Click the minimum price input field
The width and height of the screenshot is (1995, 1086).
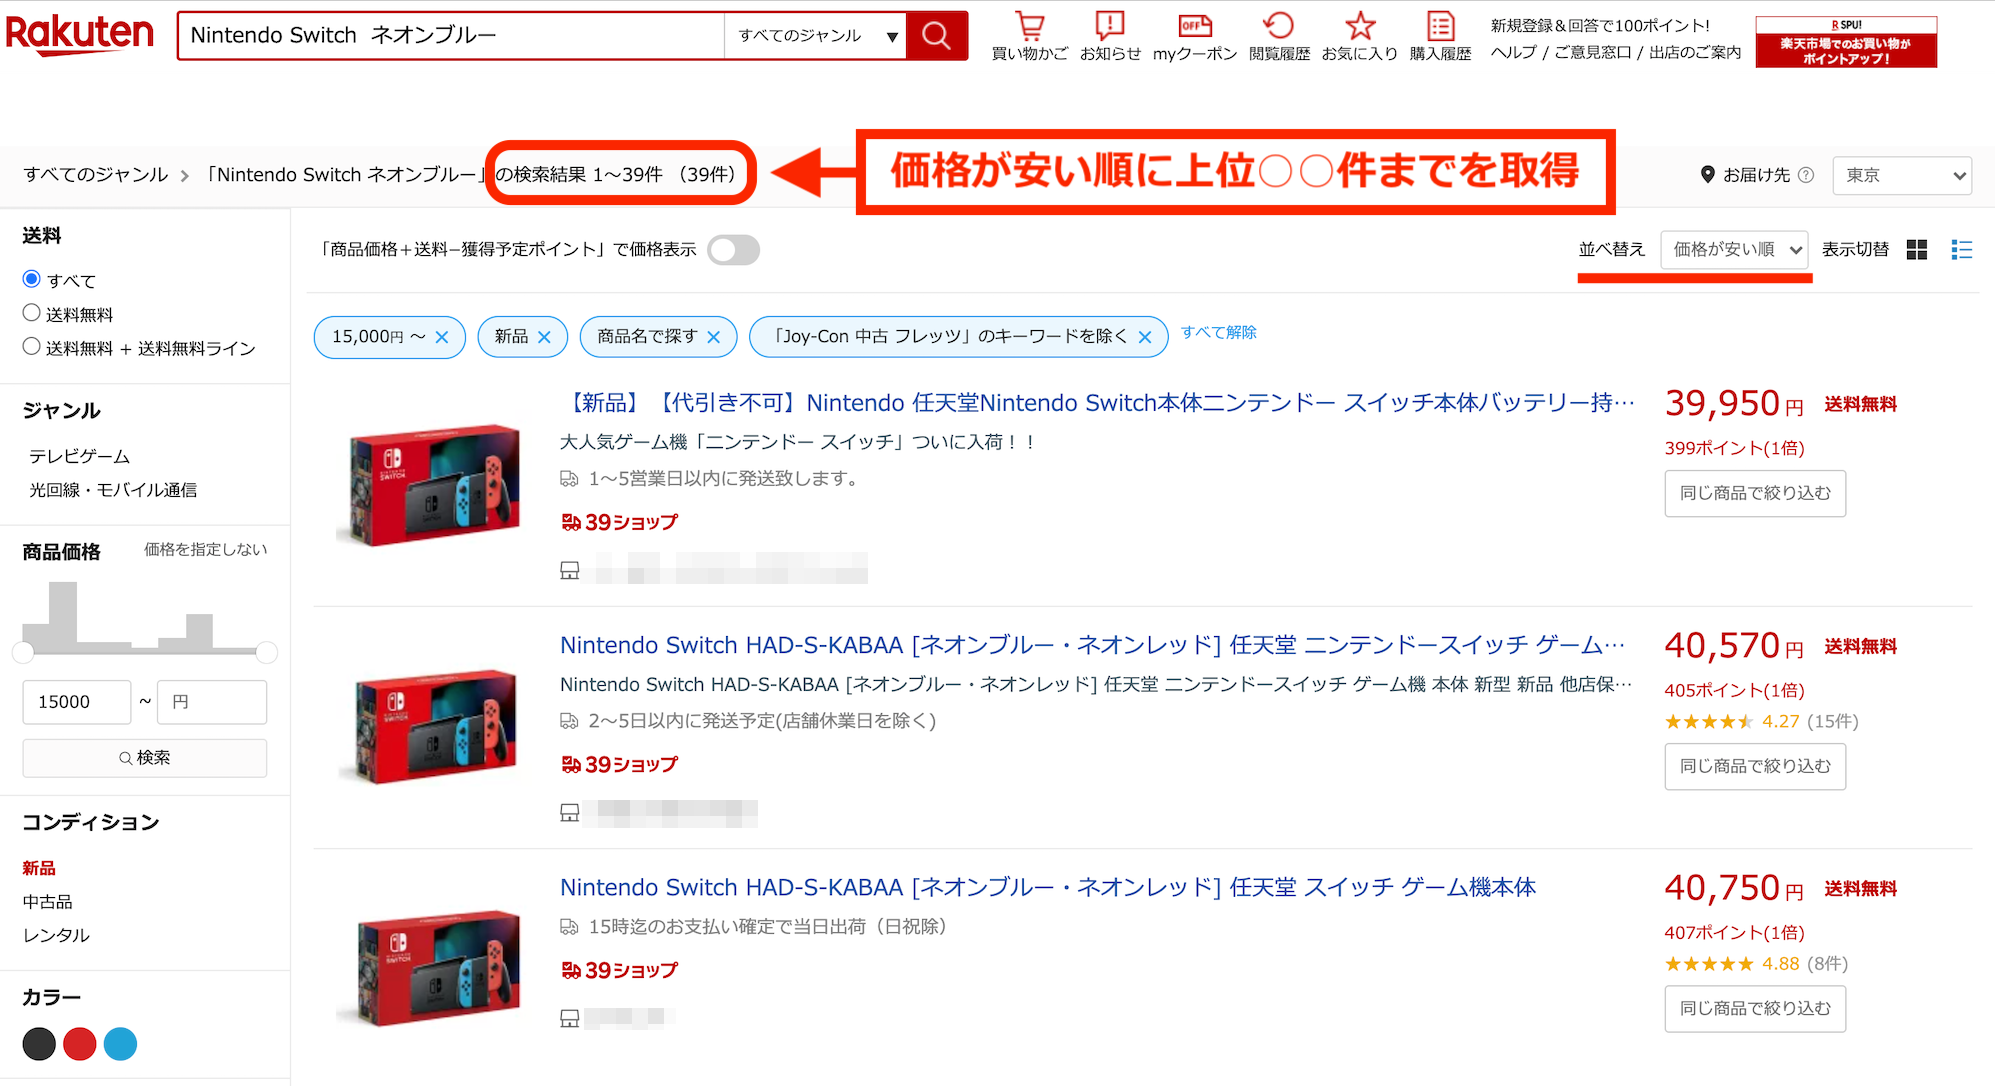[x=77, y=702]
